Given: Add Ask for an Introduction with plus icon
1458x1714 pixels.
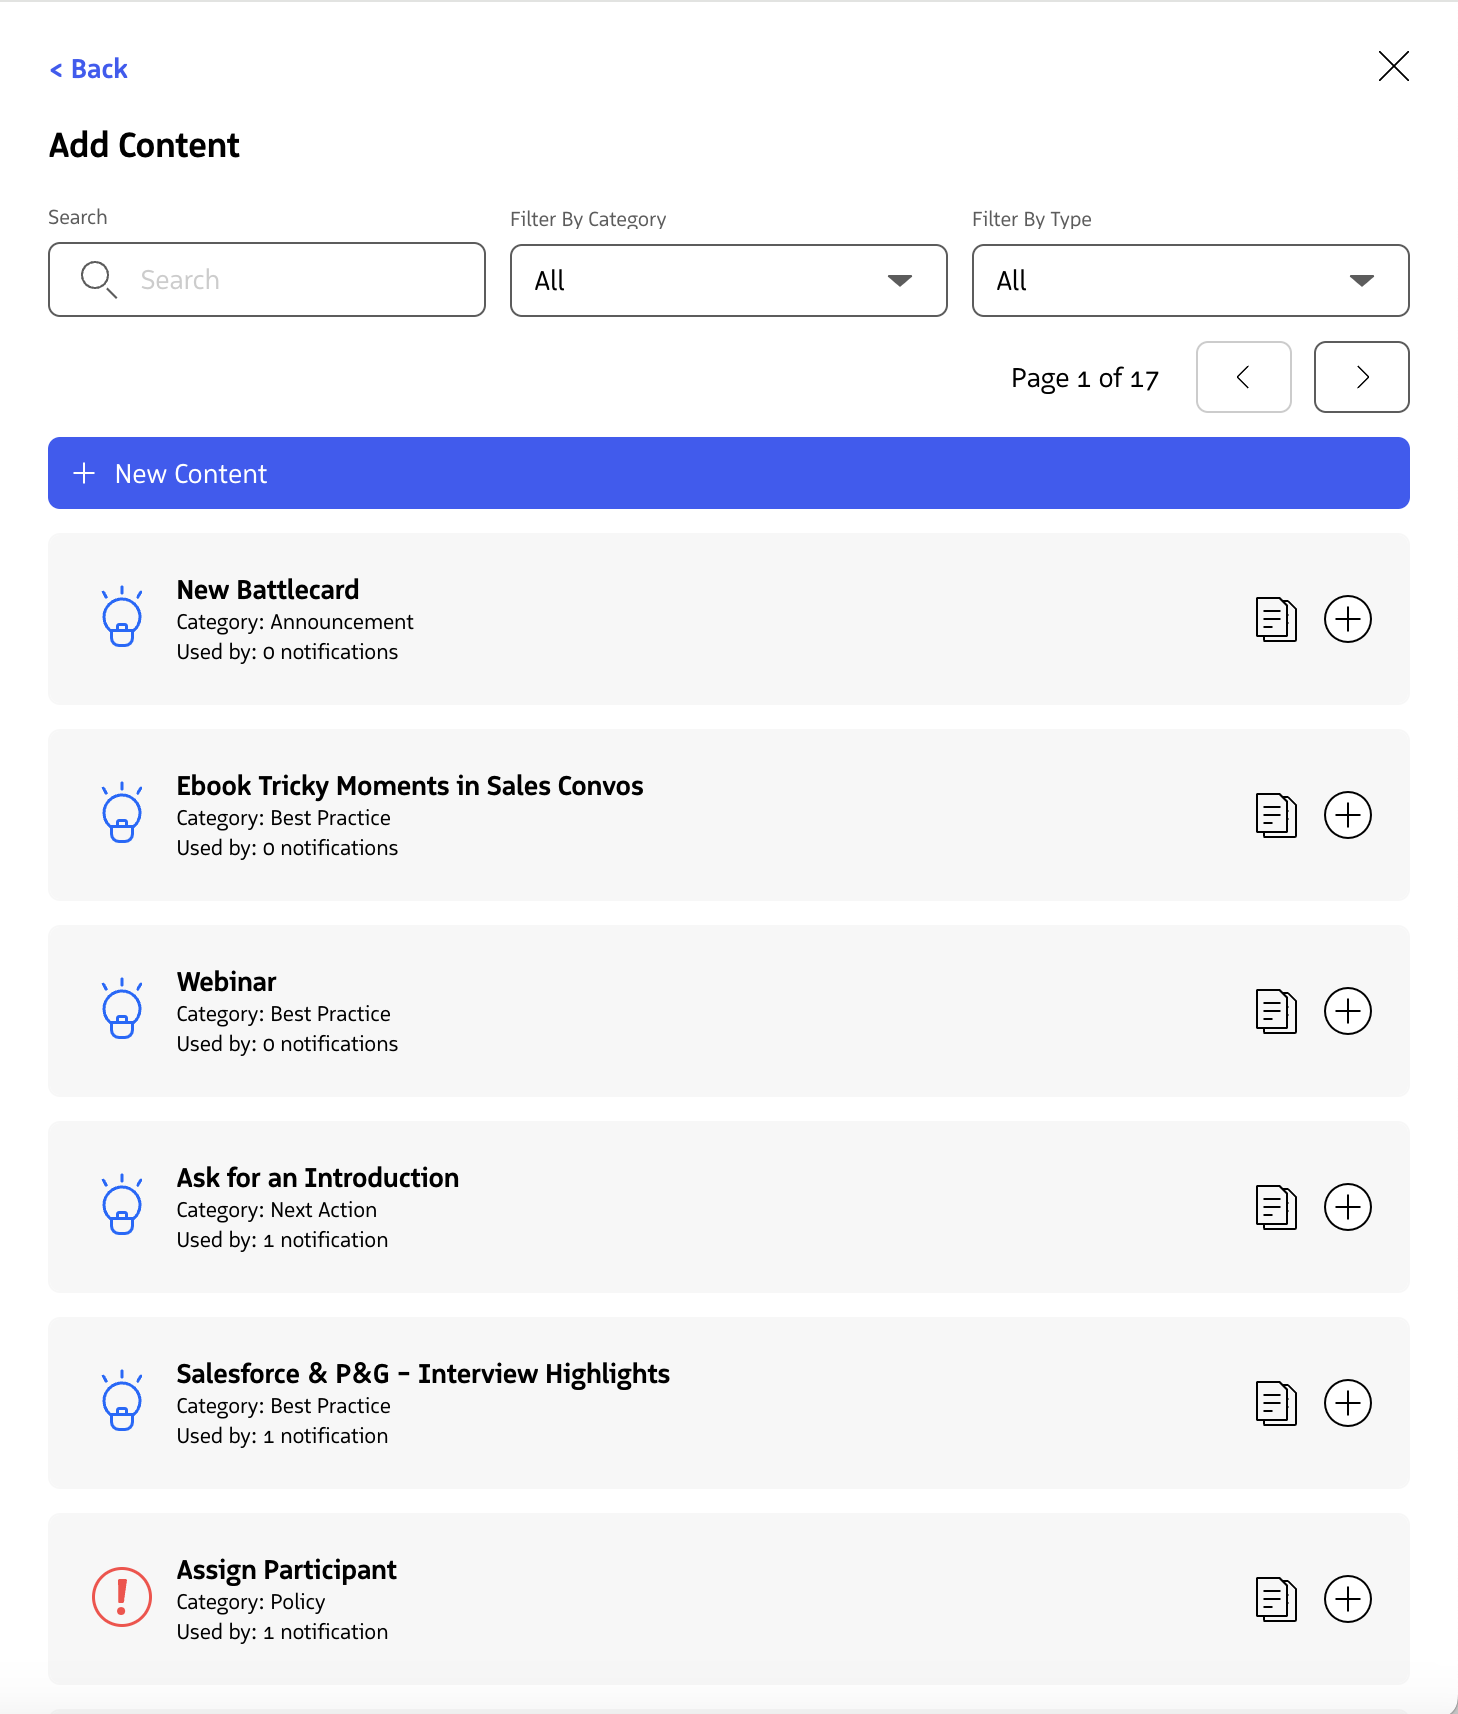Looking at the screenshot, I should coord(1347,1207).
